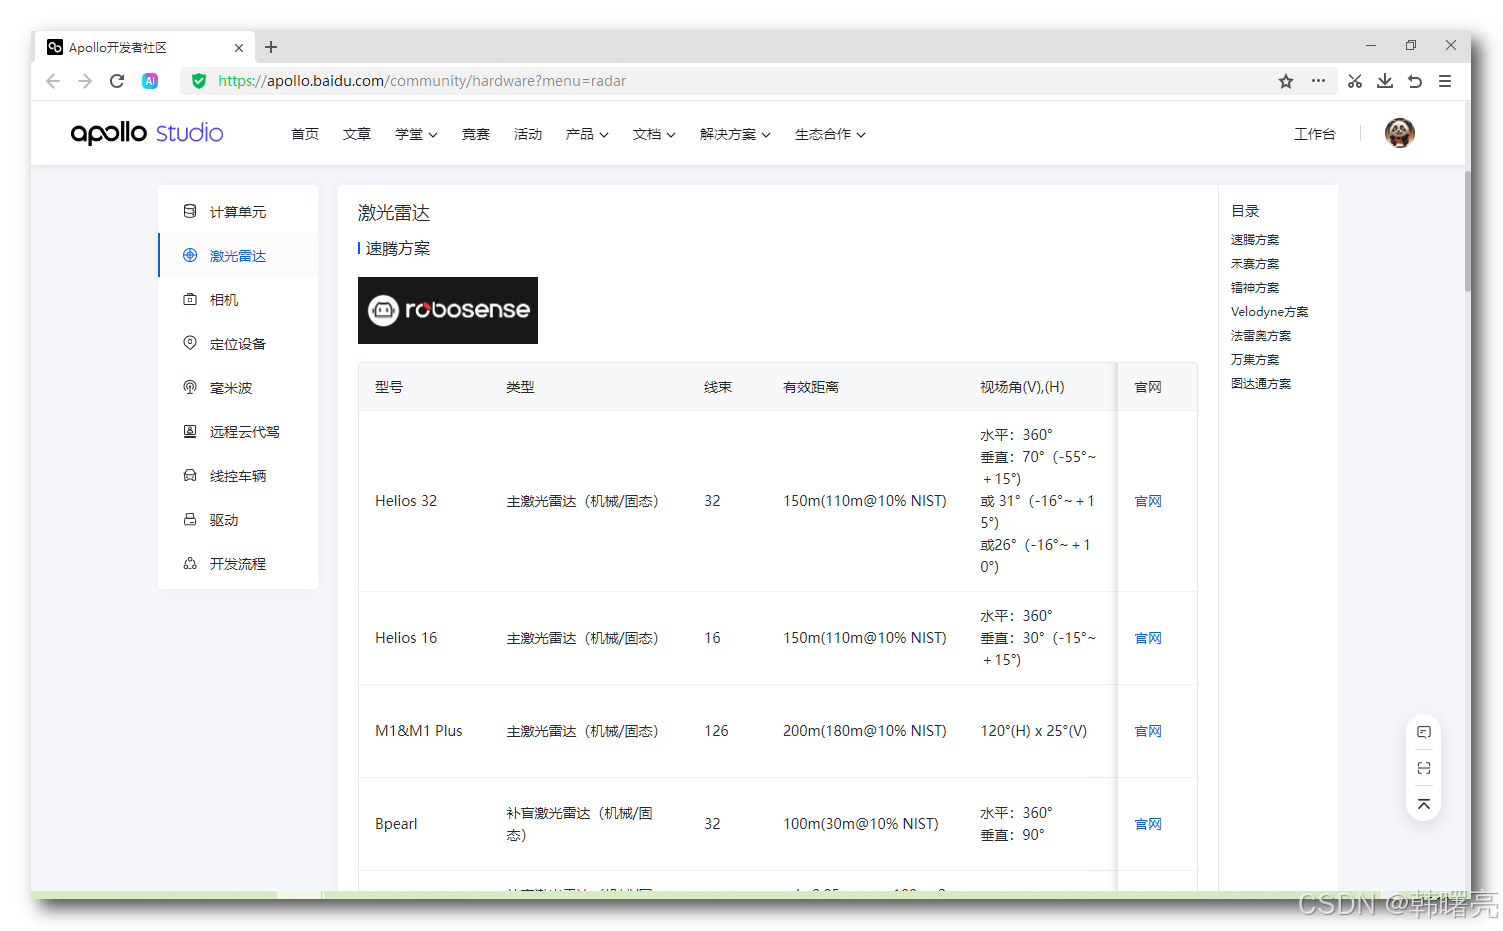Click the undo restore-tab arrow icon
The height and width of the screenshot is (931, 1503).
pyautogui.click(x=1415, y=81)
